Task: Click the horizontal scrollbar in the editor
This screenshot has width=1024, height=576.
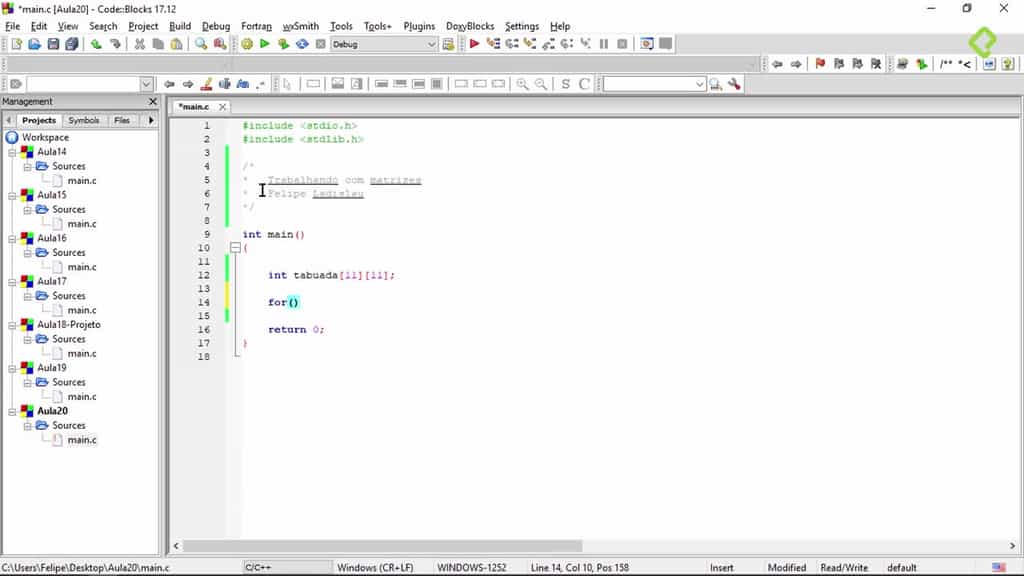Action: click(382, 546)
